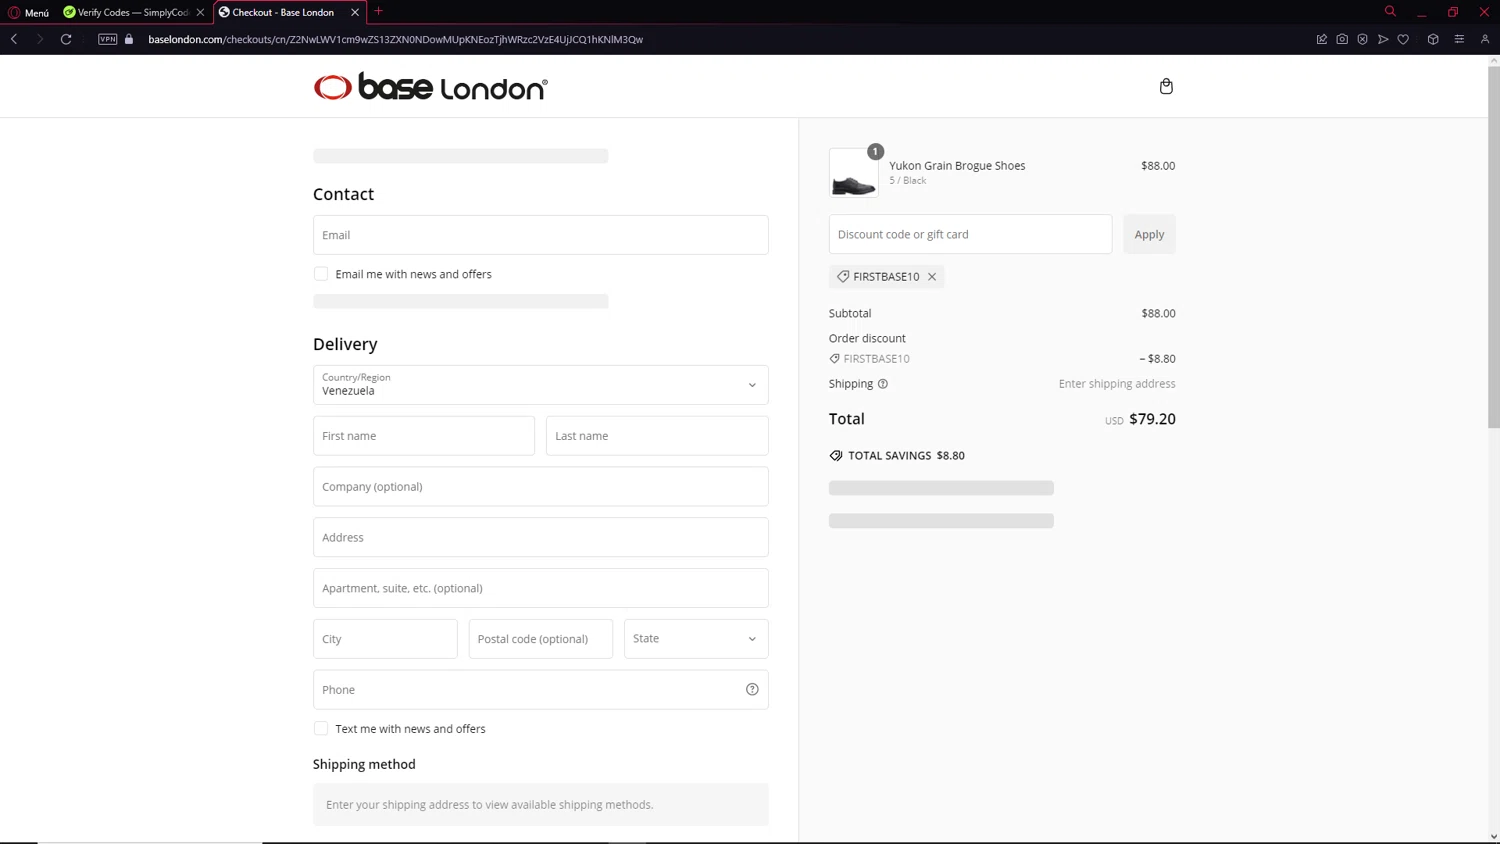Click the Address field
The width and height of the screenshot is (1500, 844).
pyautogui.click(x=540, y=537)
